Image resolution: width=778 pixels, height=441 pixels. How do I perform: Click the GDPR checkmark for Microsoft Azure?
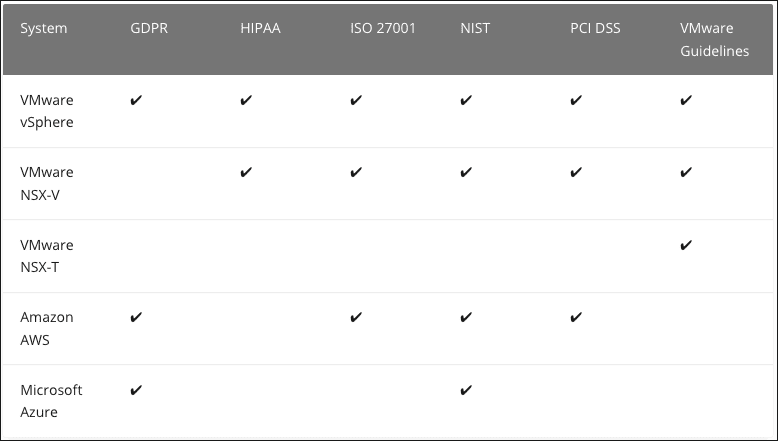(x=136, y=390)
